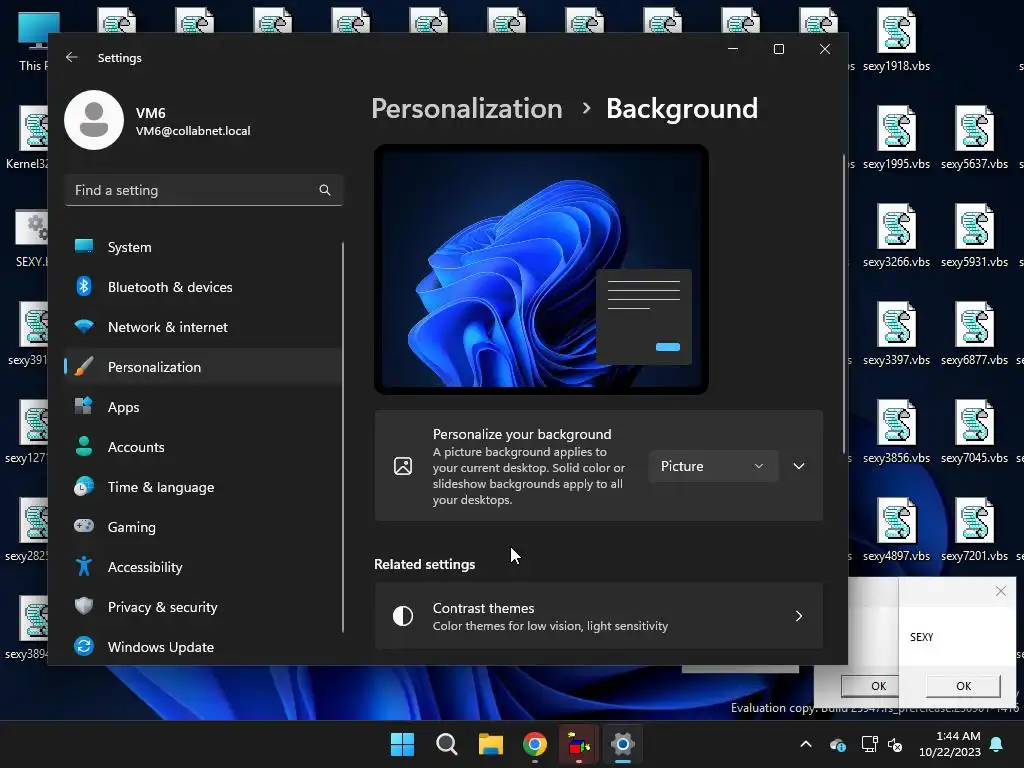
Task: Open Apps settings category
Action: [202, 407]
